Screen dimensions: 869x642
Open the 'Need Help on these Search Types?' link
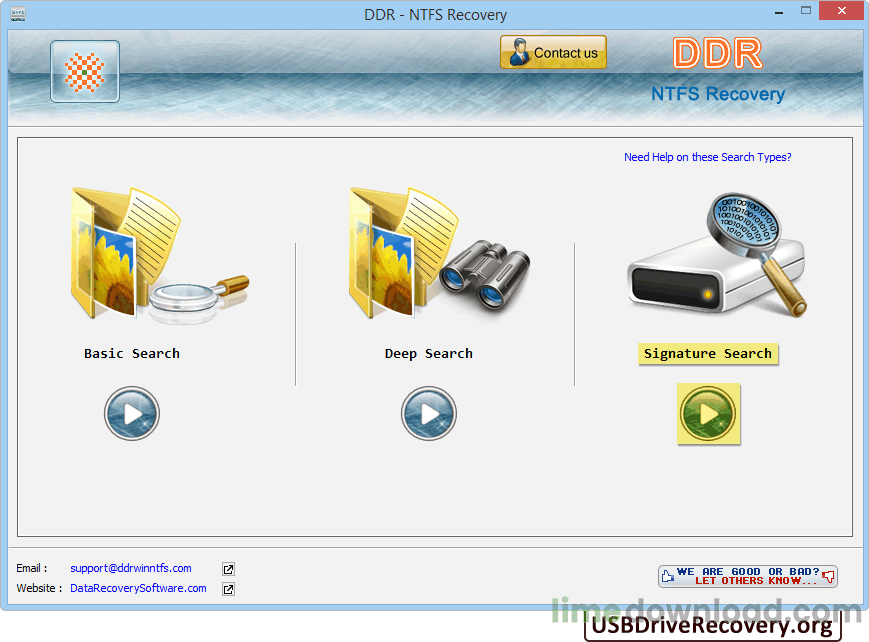tap(707, 157)
